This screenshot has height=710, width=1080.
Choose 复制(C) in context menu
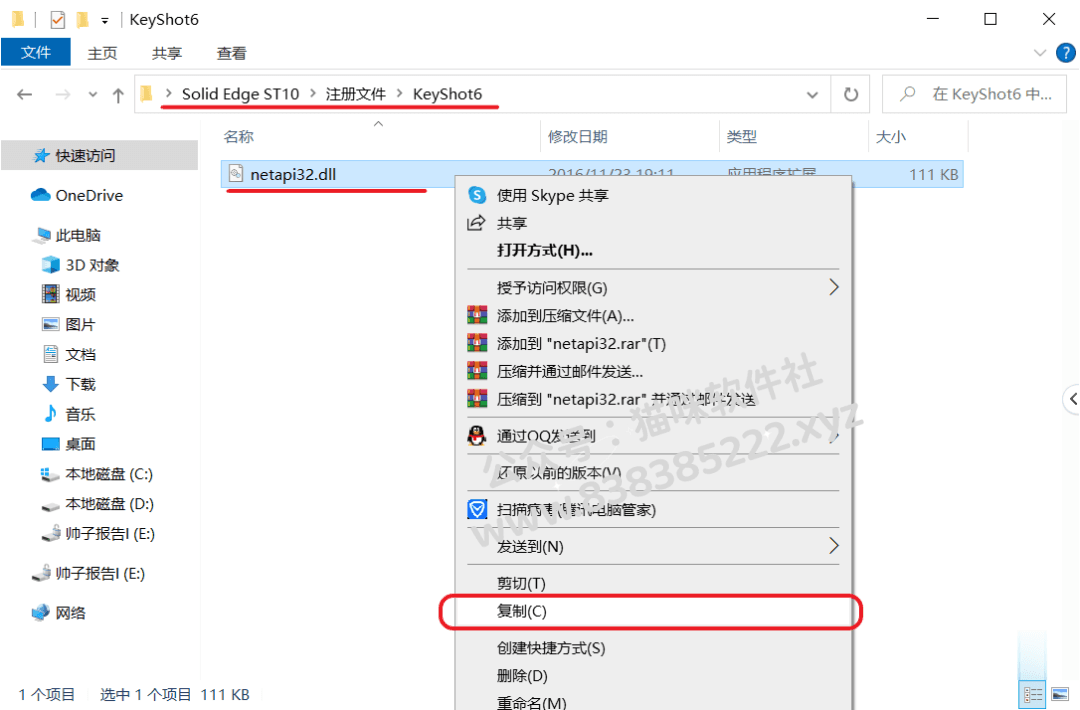653,612
